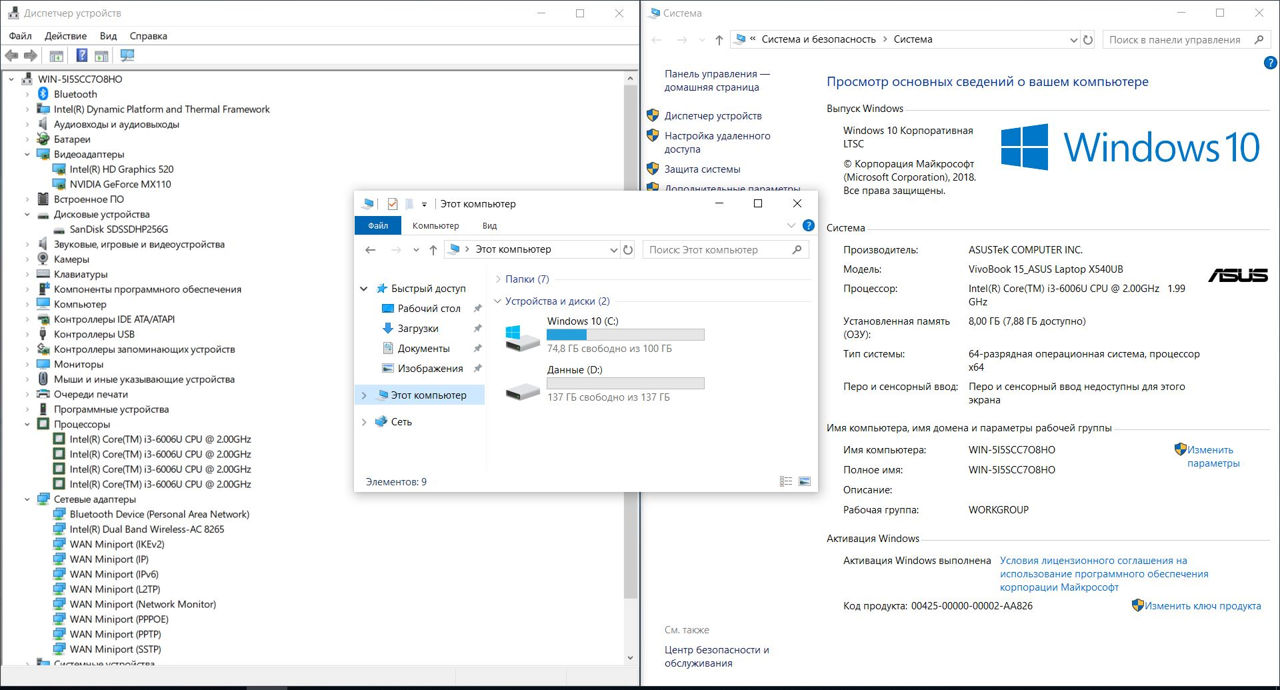Click the Батареи battery icon in the device tree
Viewport: 1280px width, 690px height.
coord(43,139)
